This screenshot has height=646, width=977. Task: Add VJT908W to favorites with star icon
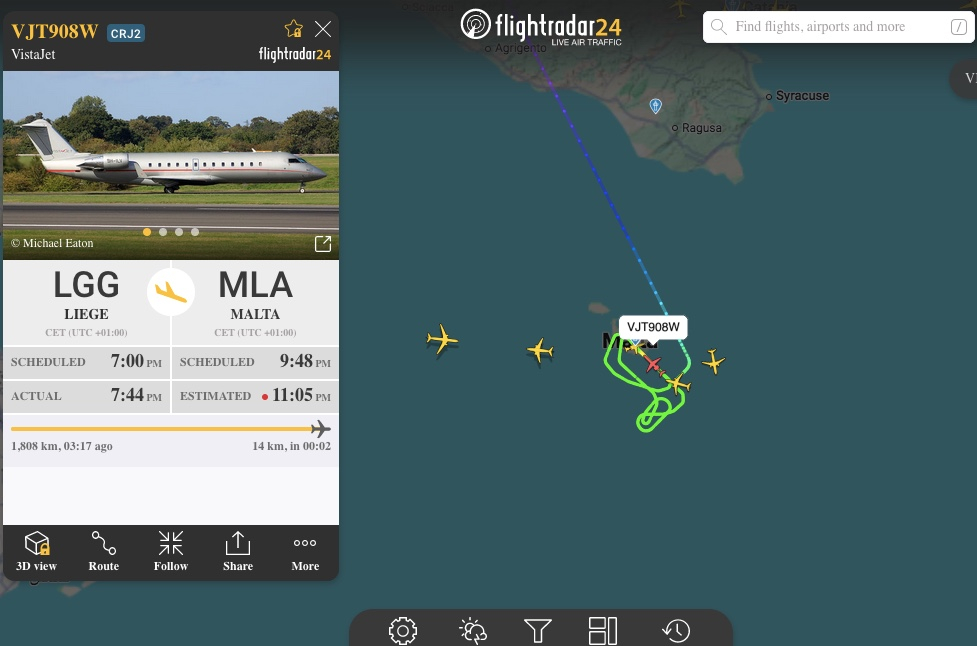coord(293,29)
